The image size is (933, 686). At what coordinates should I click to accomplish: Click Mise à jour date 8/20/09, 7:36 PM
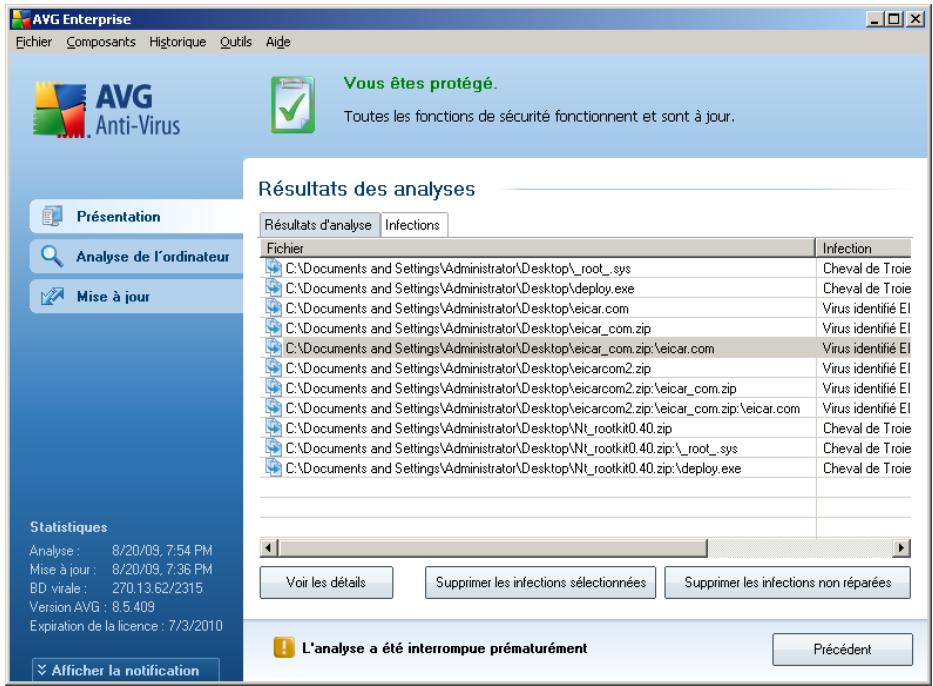(x=162, y=569)
